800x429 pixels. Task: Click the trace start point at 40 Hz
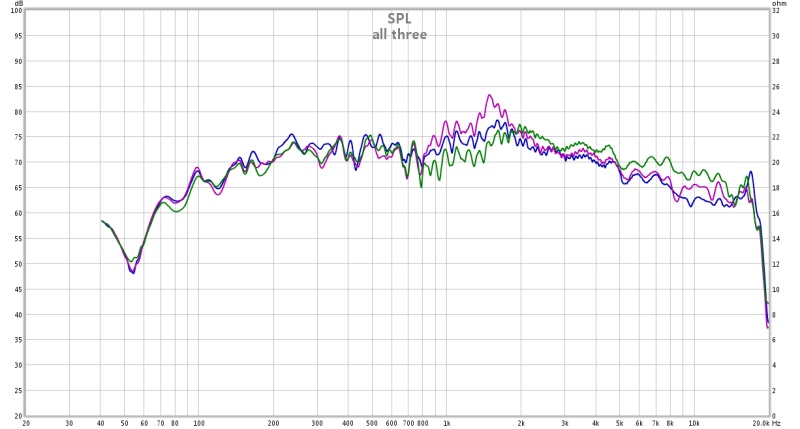101,221
